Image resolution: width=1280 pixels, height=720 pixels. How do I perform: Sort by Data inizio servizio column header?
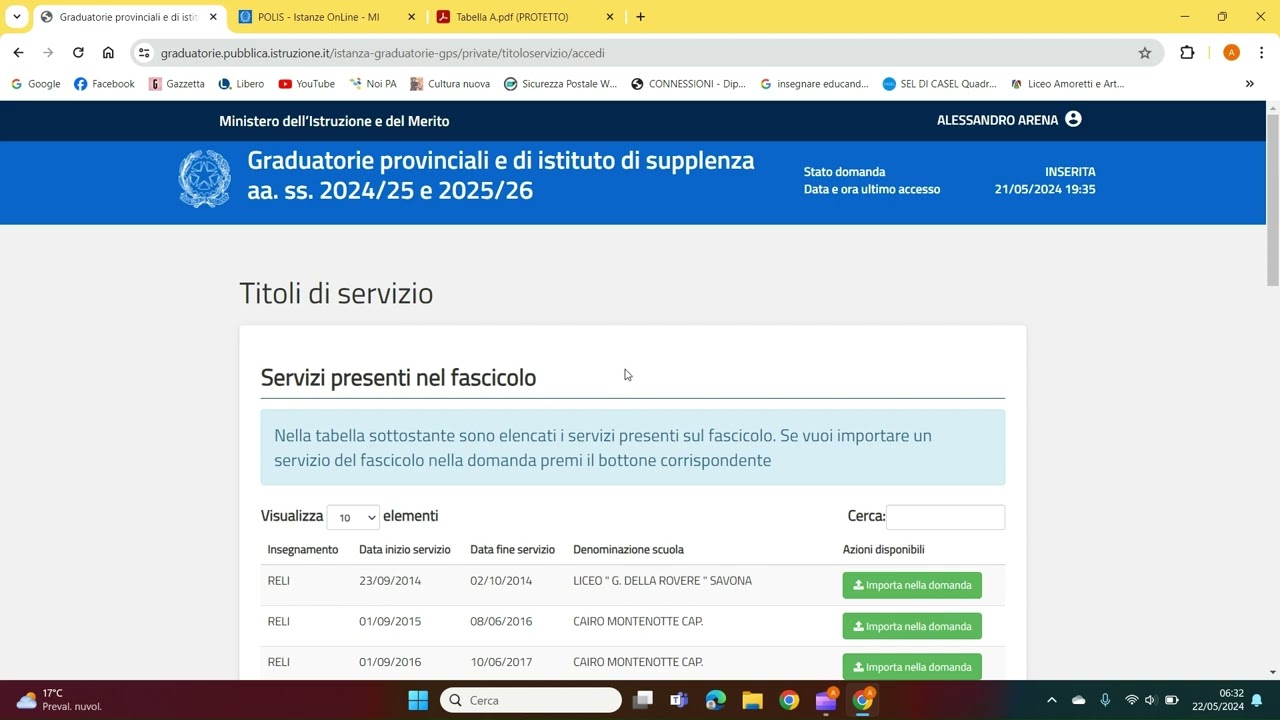click(x=405, y=549)
